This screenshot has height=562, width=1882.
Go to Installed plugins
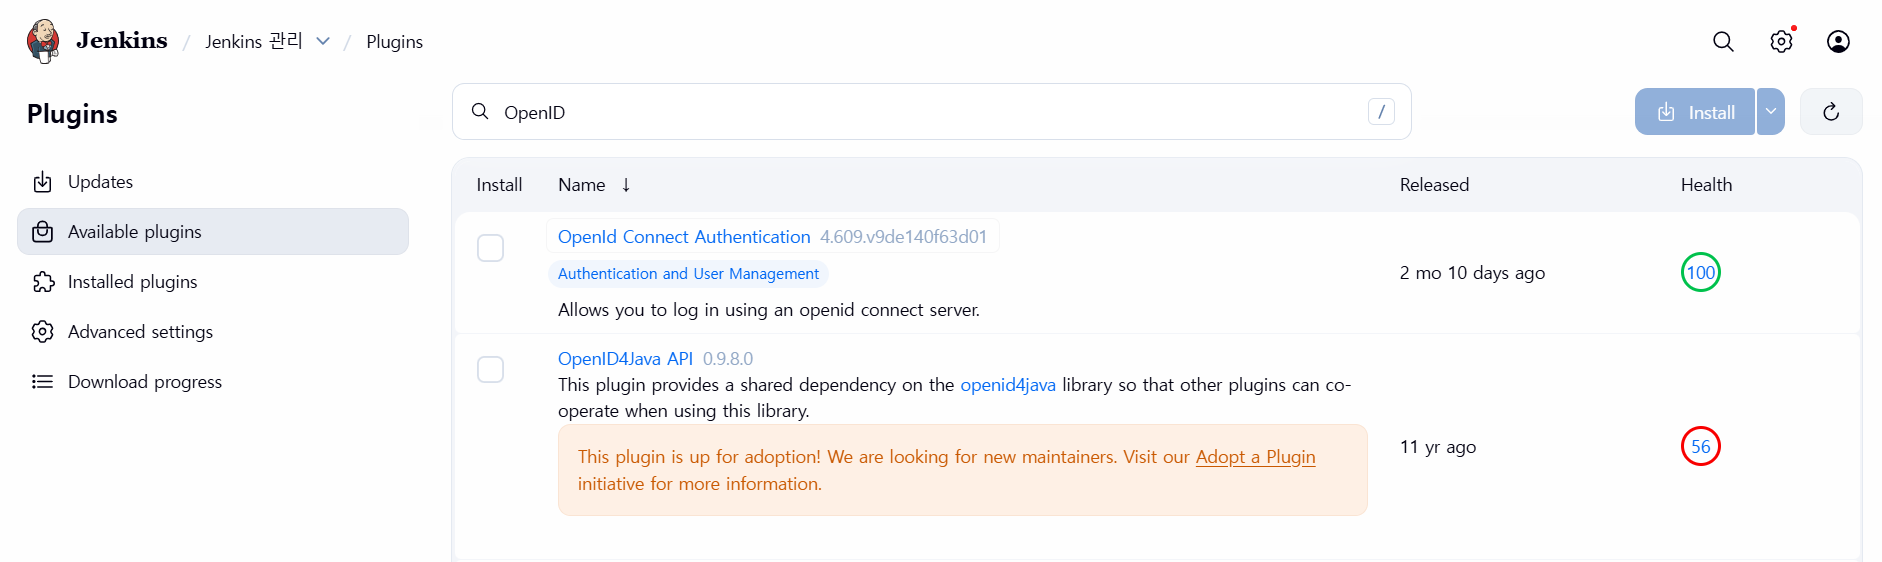point(213,282)
